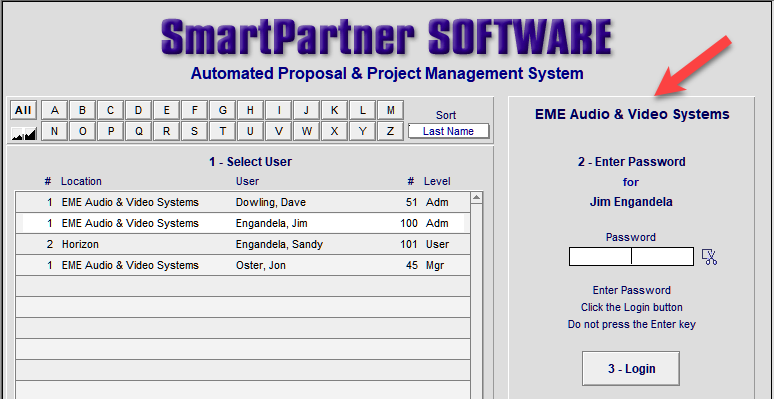The image size is (774, 399).
Task: Click the Mgr level cell
Action: [435, 265]
